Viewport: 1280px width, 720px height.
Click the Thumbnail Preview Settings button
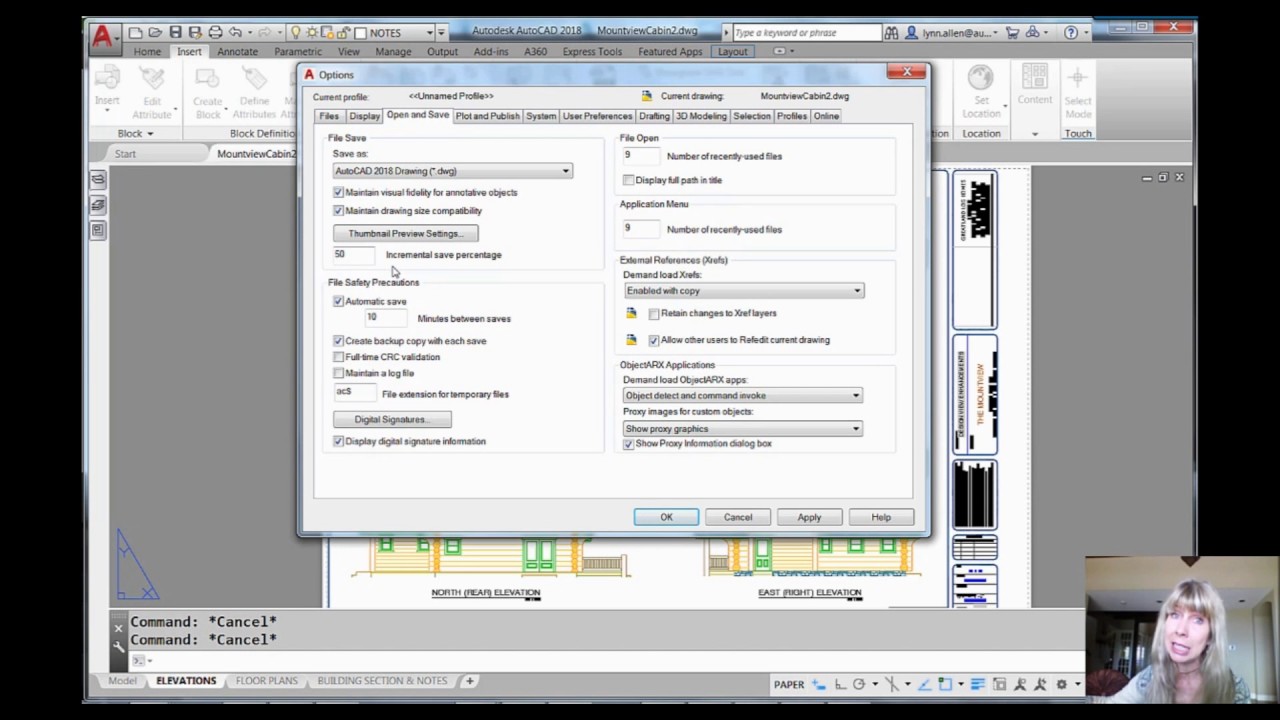(406, 233)
